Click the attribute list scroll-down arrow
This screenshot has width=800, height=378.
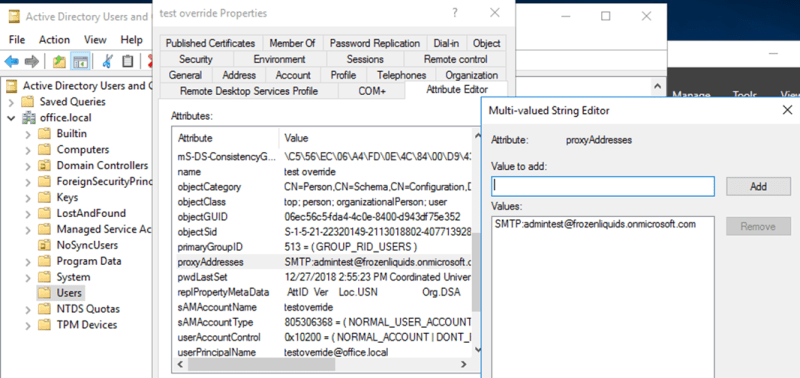pos(478,349)
